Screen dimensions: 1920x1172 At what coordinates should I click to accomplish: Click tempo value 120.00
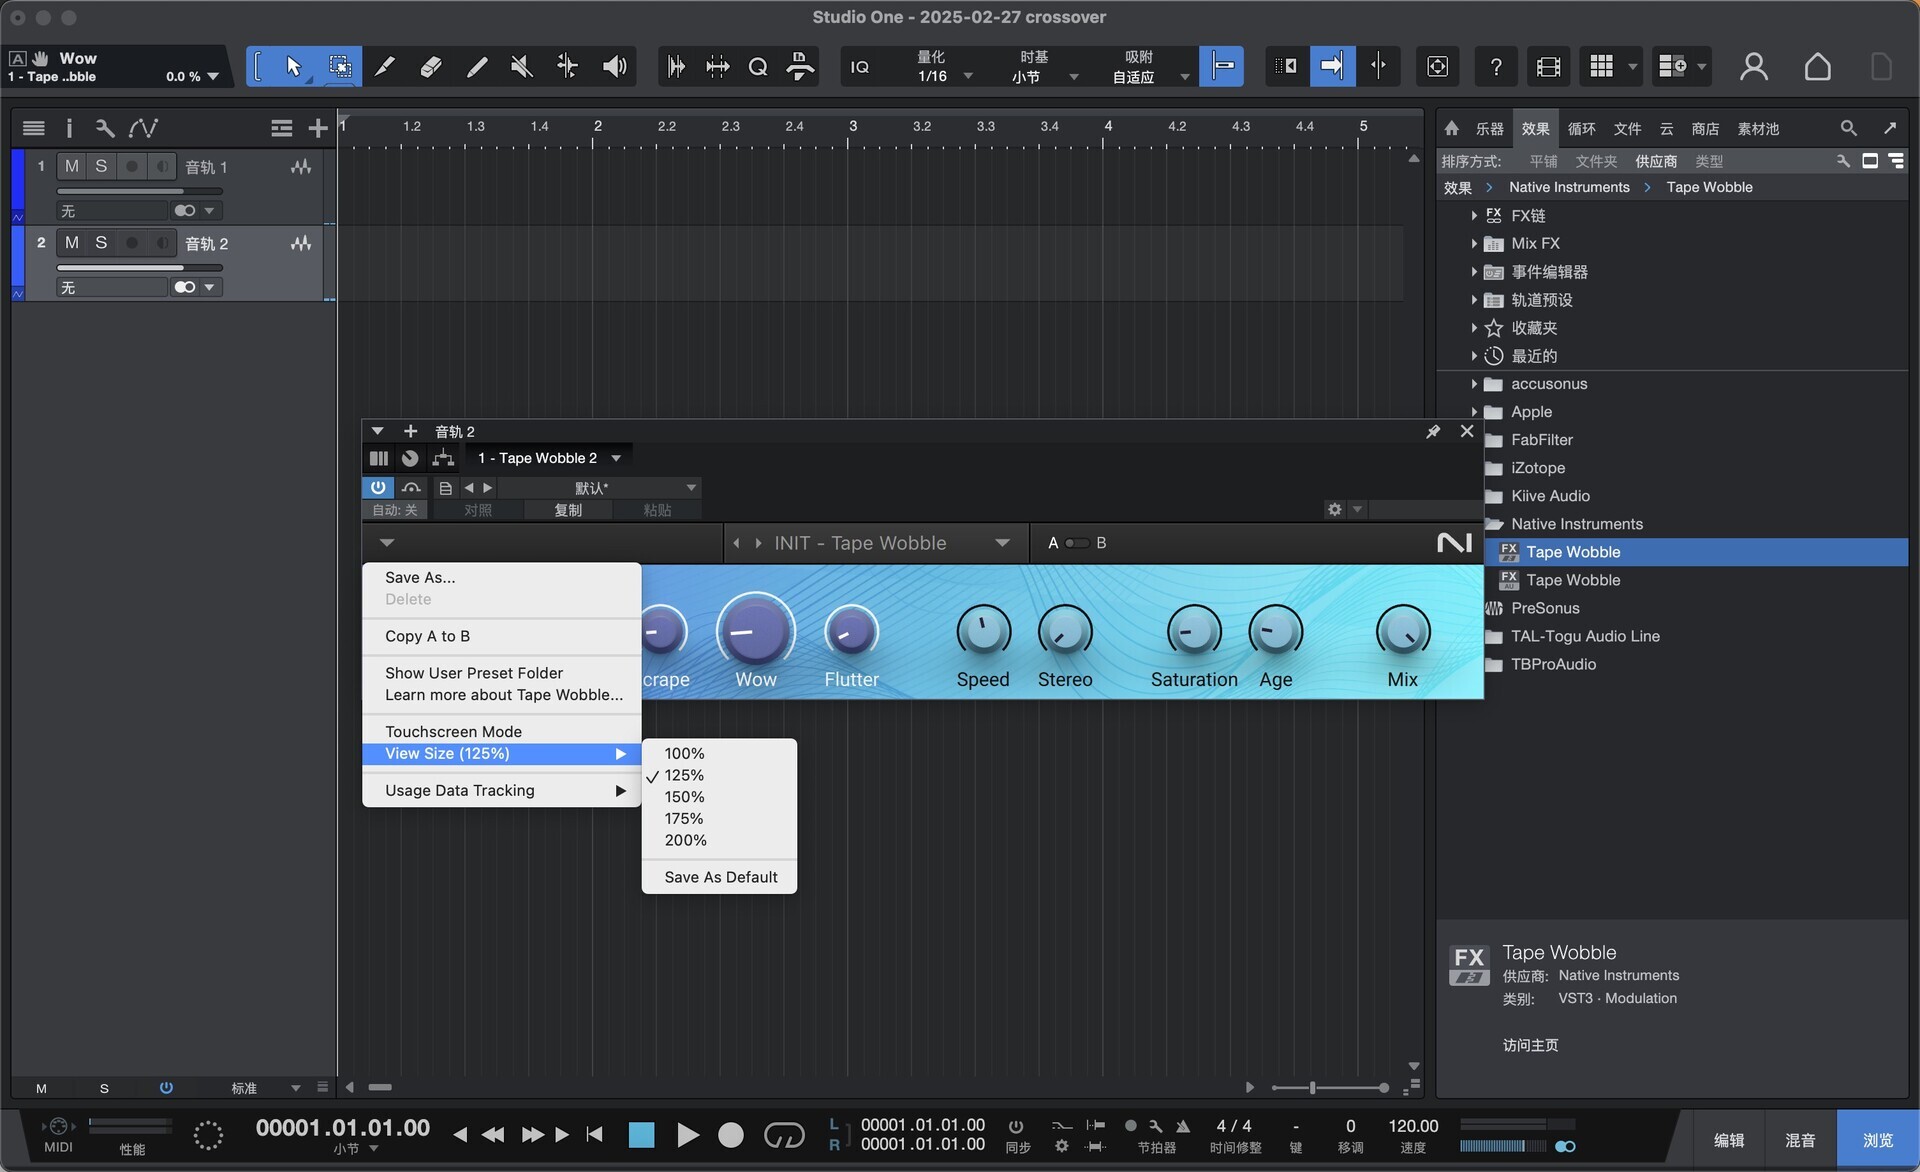pyautogui.click(x=1412, y=1126)
